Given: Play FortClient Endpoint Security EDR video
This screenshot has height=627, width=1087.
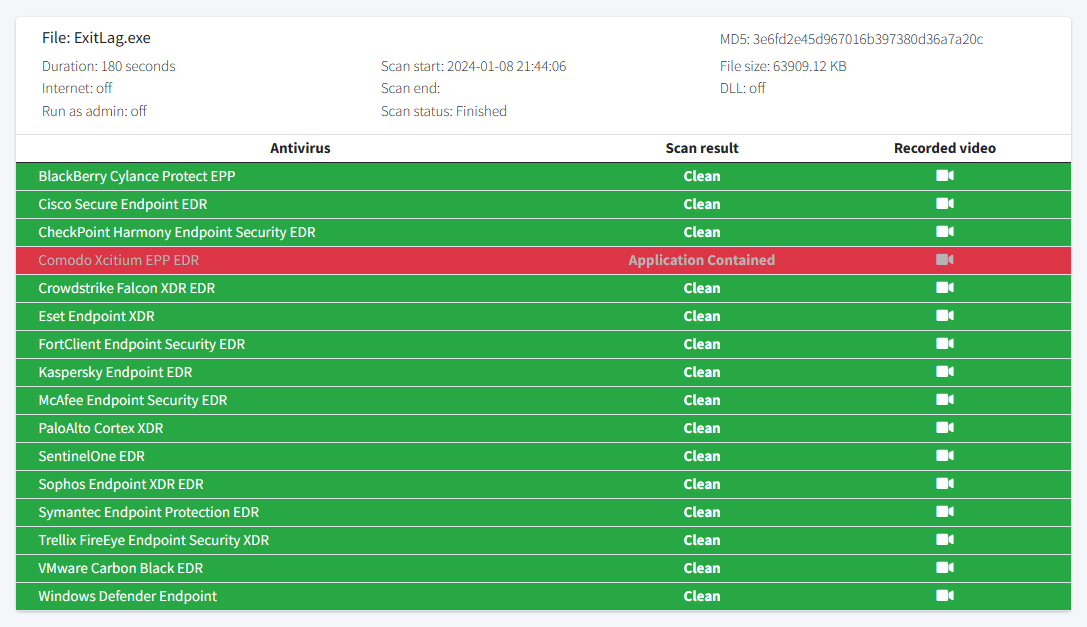Looking at the screenshot, I should pyautogui.click(x=945, y=344).
